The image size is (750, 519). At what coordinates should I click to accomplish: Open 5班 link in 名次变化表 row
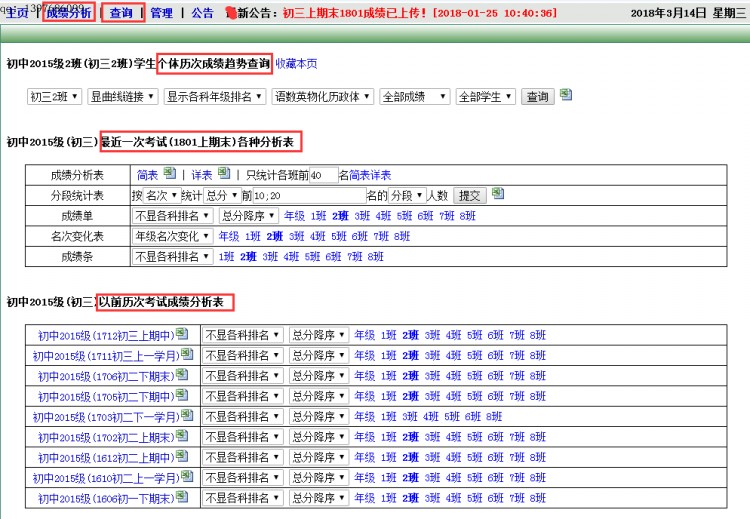click(x=339, y=236)
